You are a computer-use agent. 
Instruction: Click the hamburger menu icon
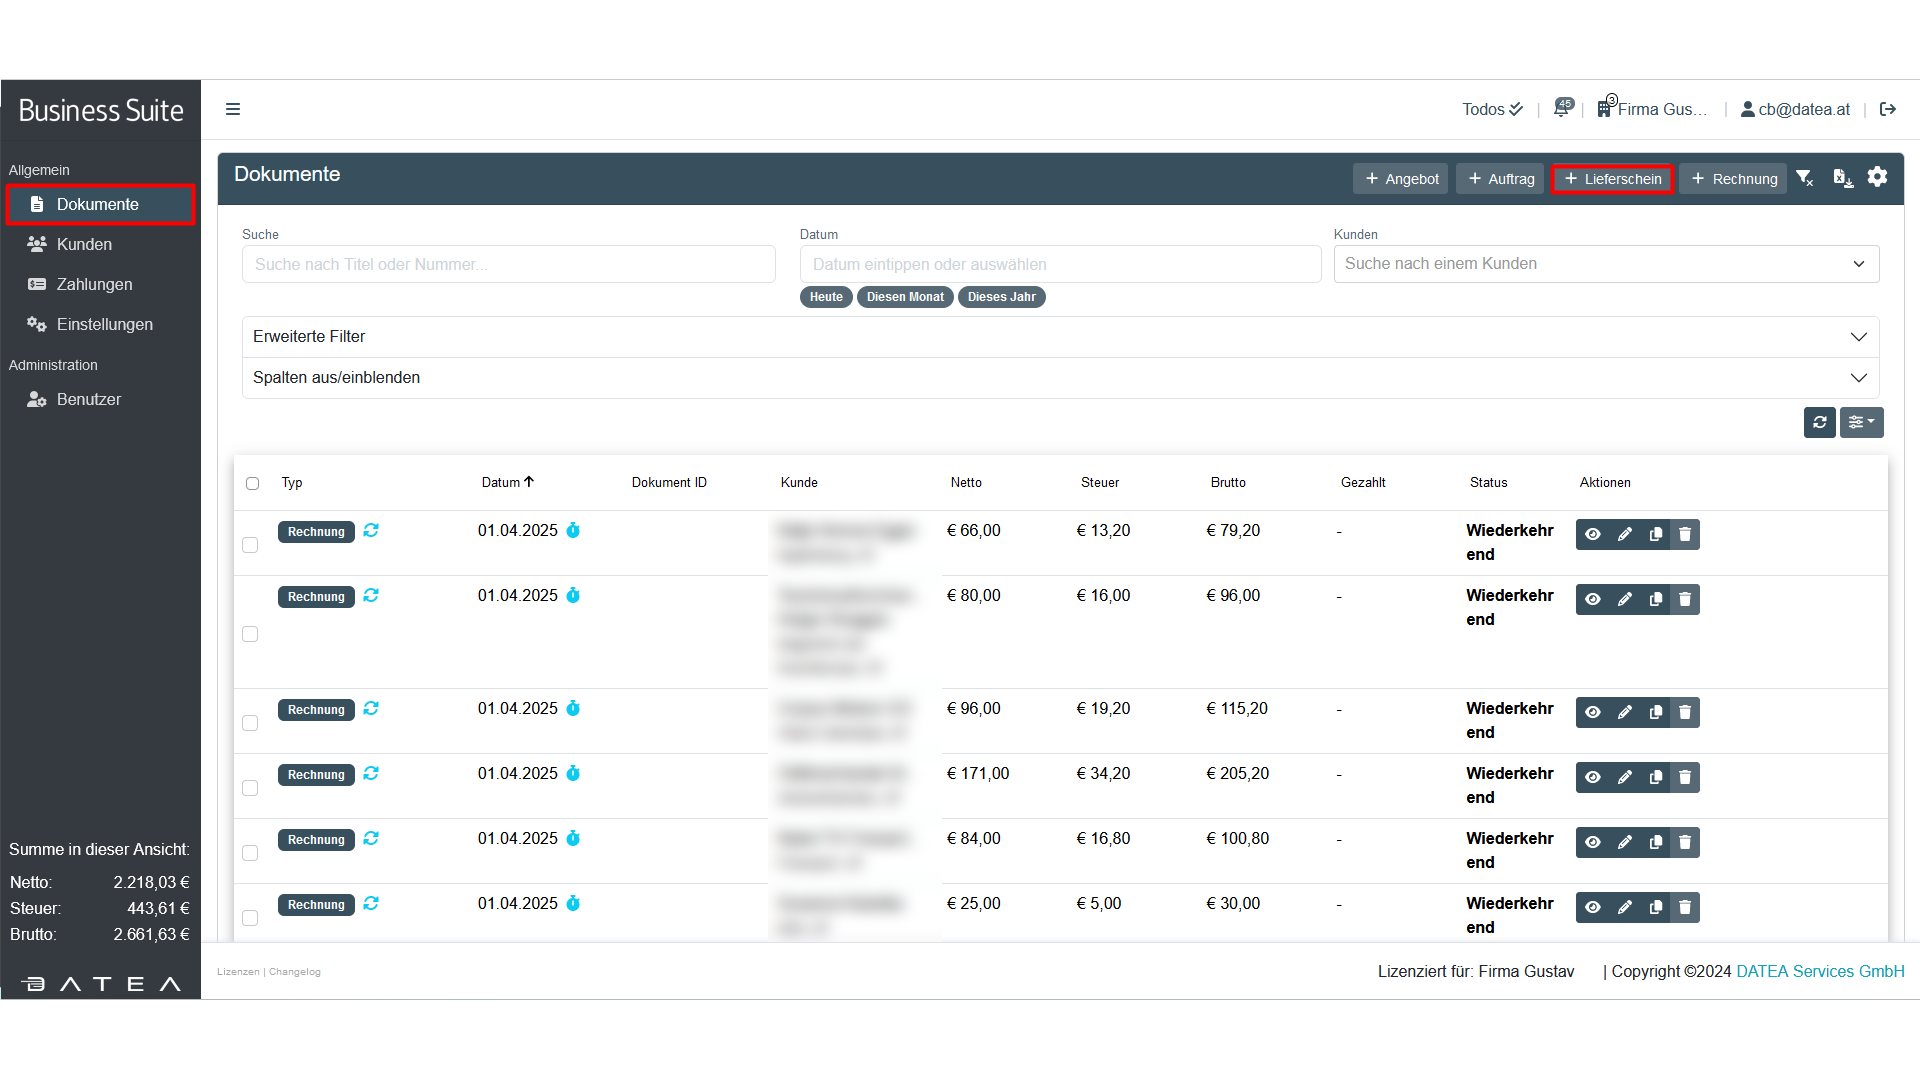[x=233, y=110]
